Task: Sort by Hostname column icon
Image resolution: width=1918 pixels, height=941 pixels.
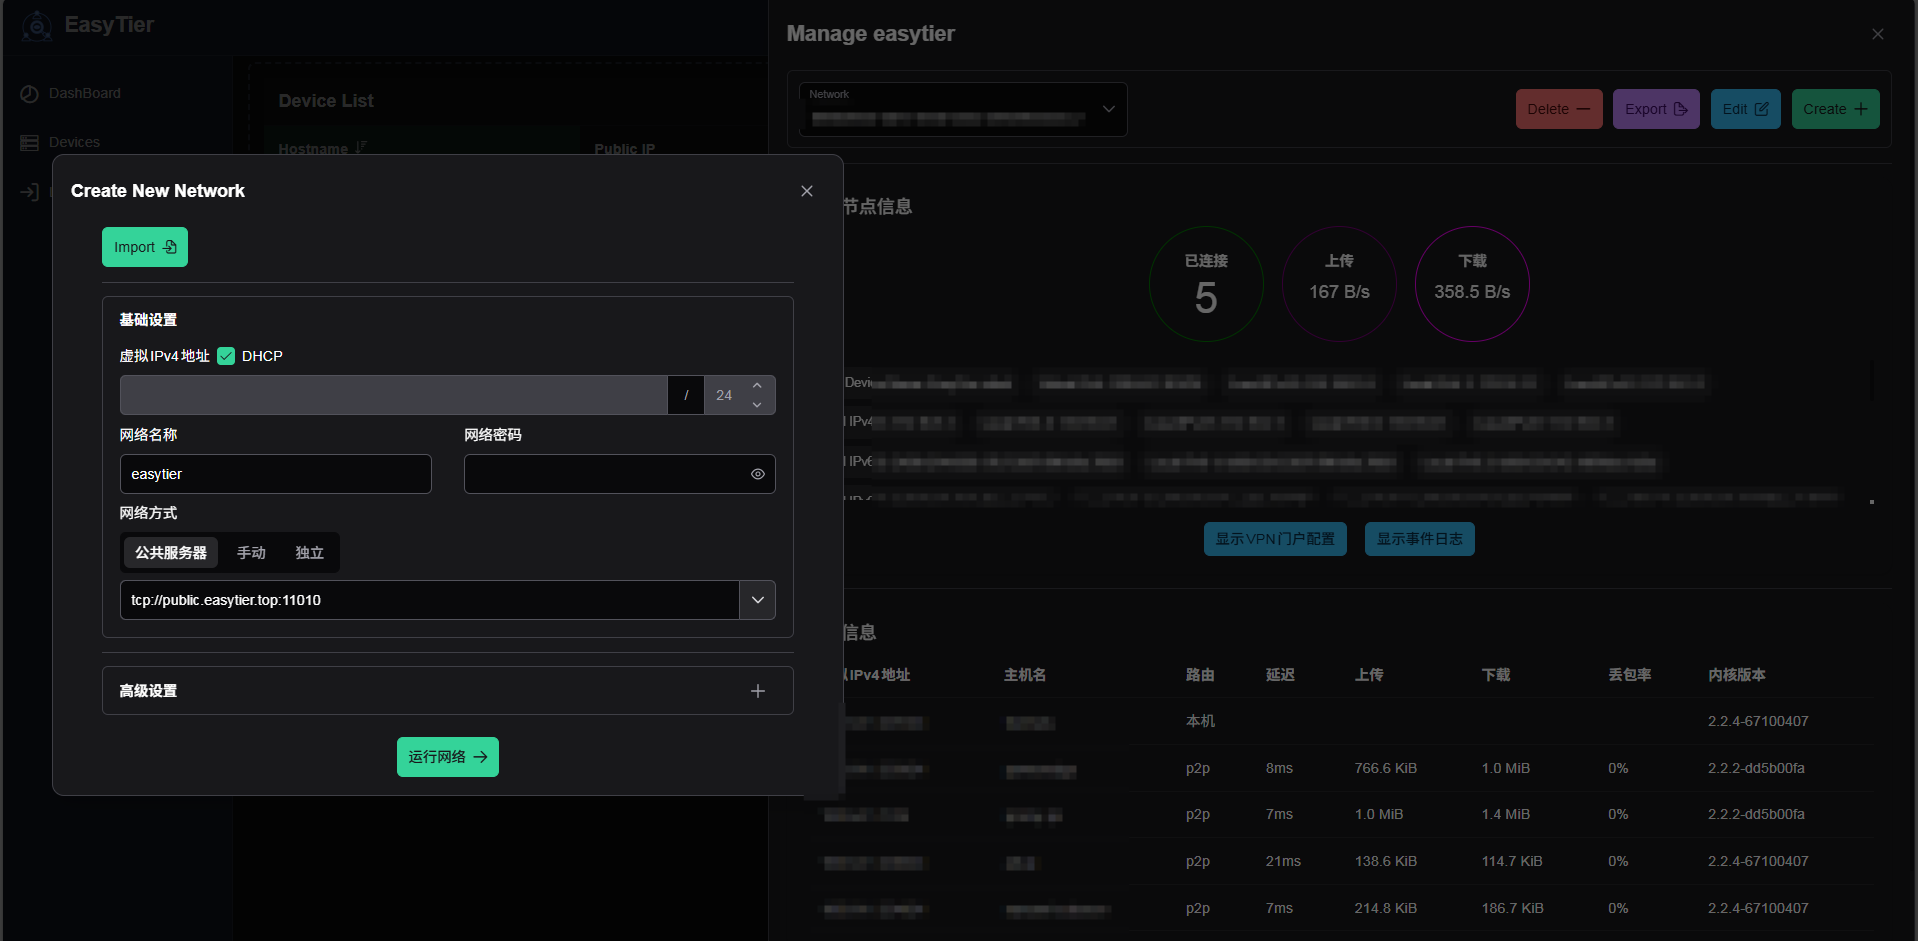Action: coord(361,148)
